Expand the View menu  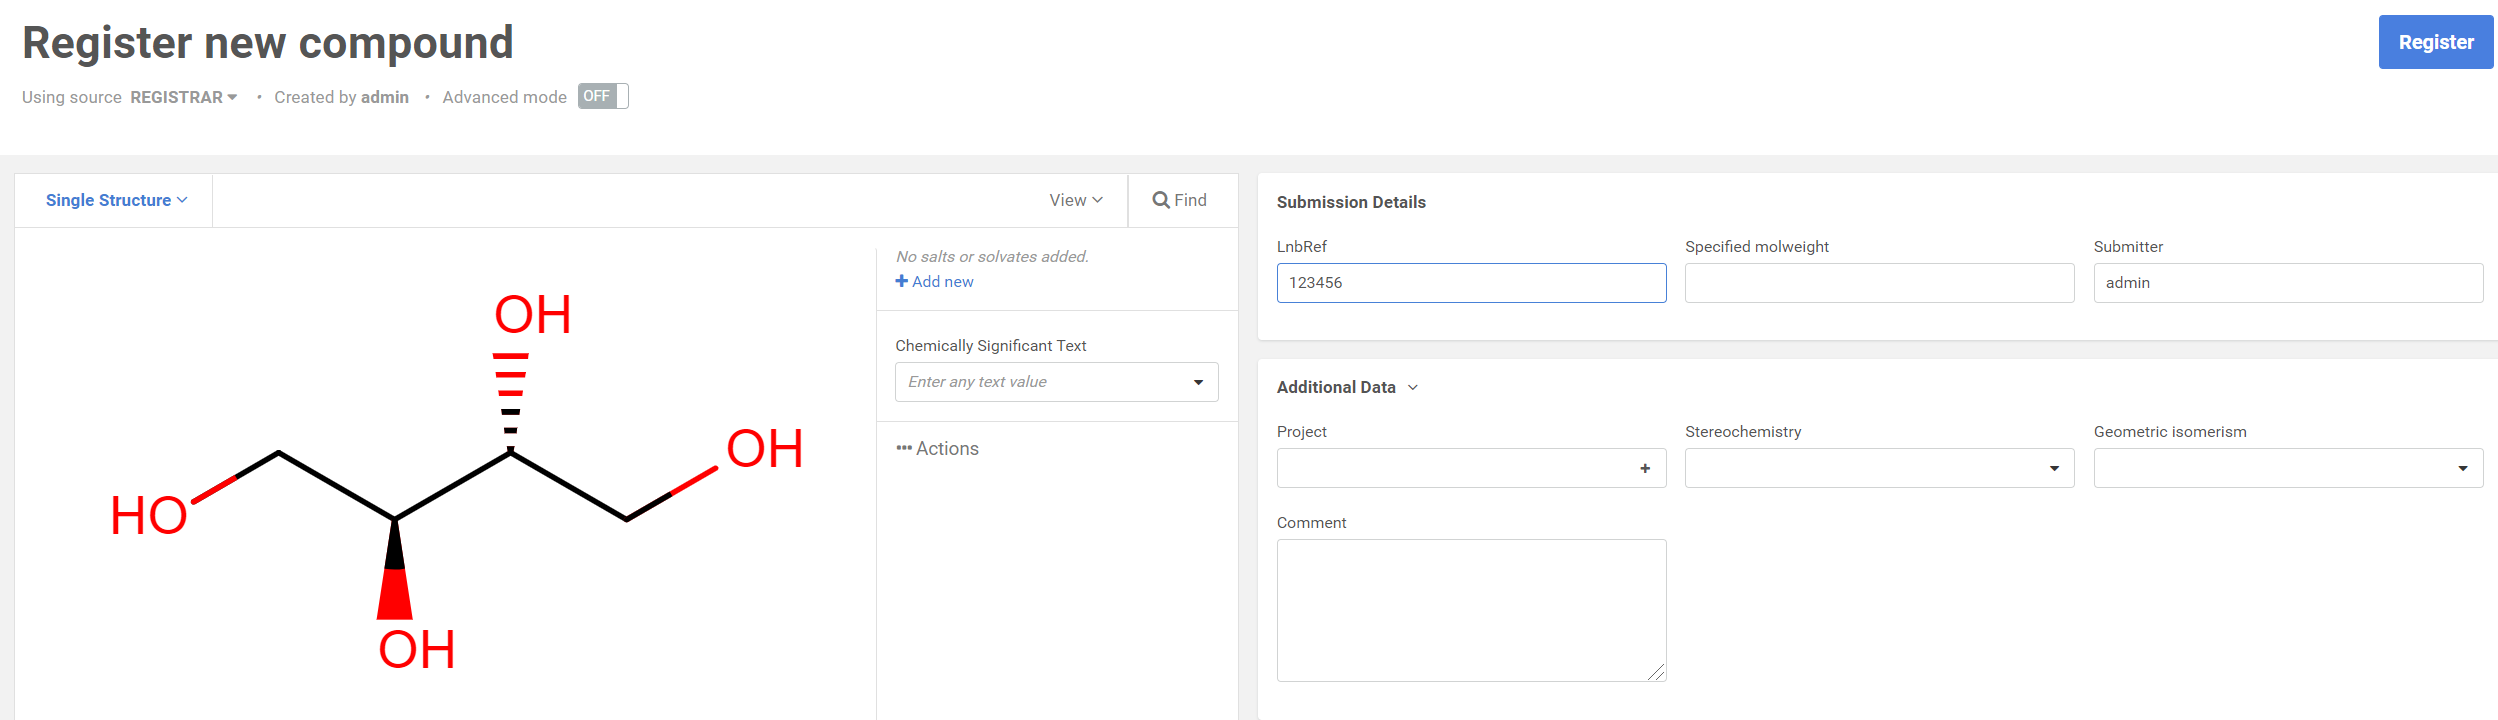(1075, 200)
